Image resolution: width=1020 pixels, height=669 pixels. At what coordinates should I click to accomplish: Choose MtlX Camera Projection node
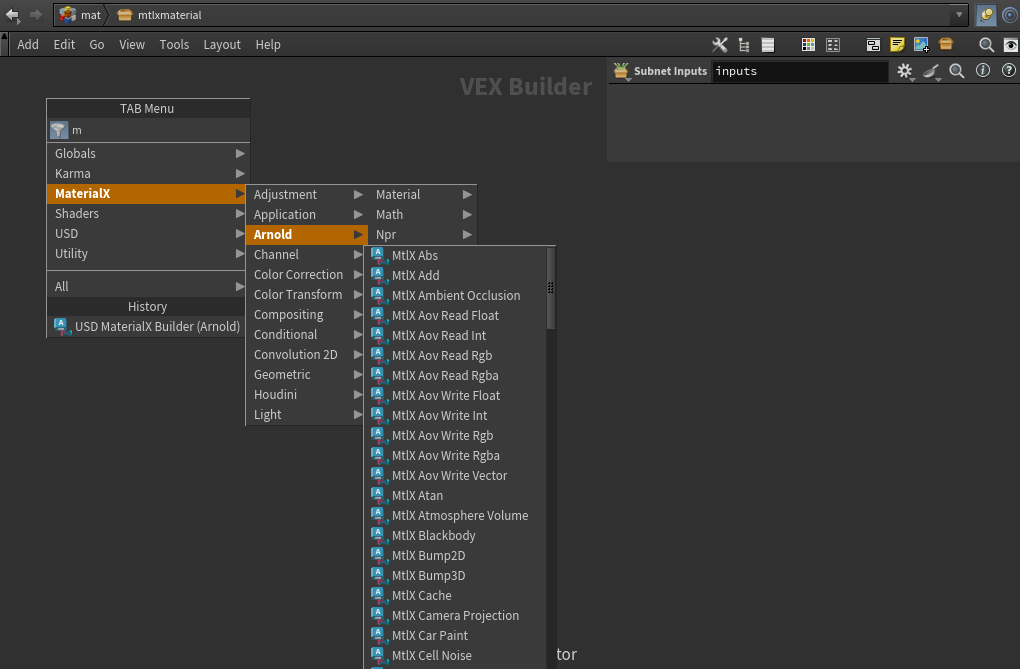pyautogui.click(x=455, y=616)
